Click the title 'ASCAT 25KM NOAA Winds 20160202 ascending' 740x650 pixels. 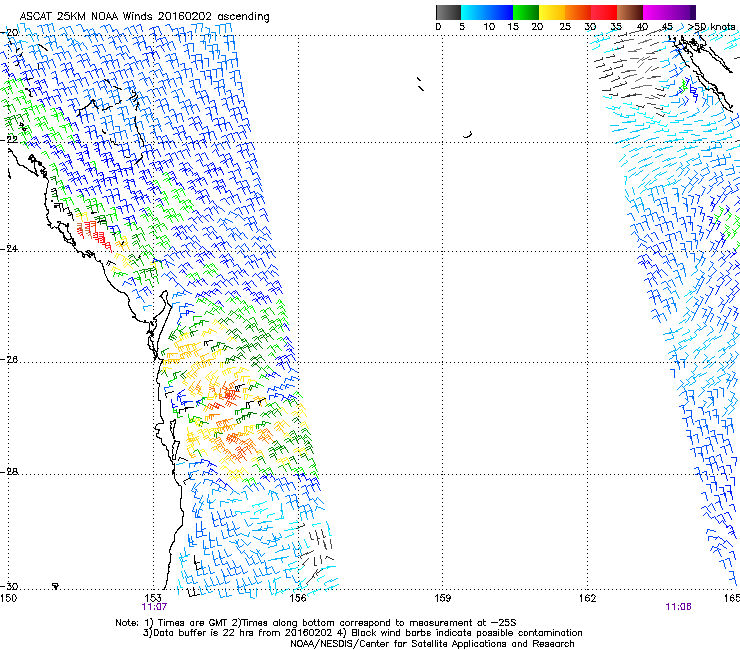[144, 17]
